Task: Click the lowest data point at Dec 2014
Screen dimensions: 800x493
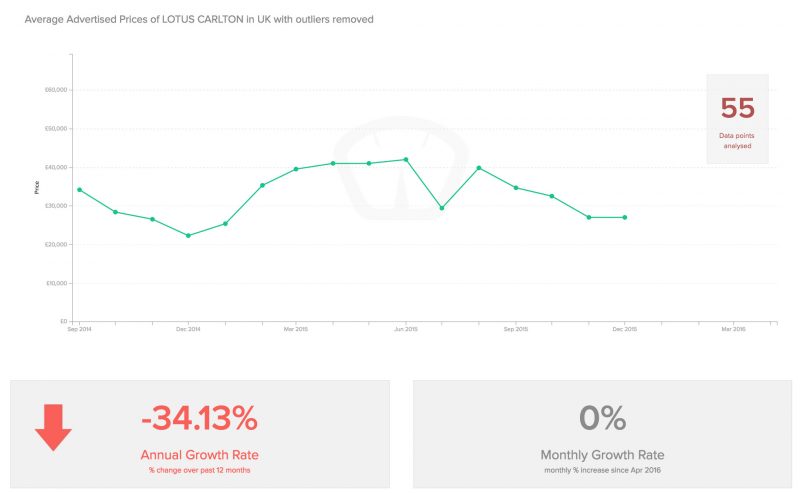Action: tap(188, 236)
